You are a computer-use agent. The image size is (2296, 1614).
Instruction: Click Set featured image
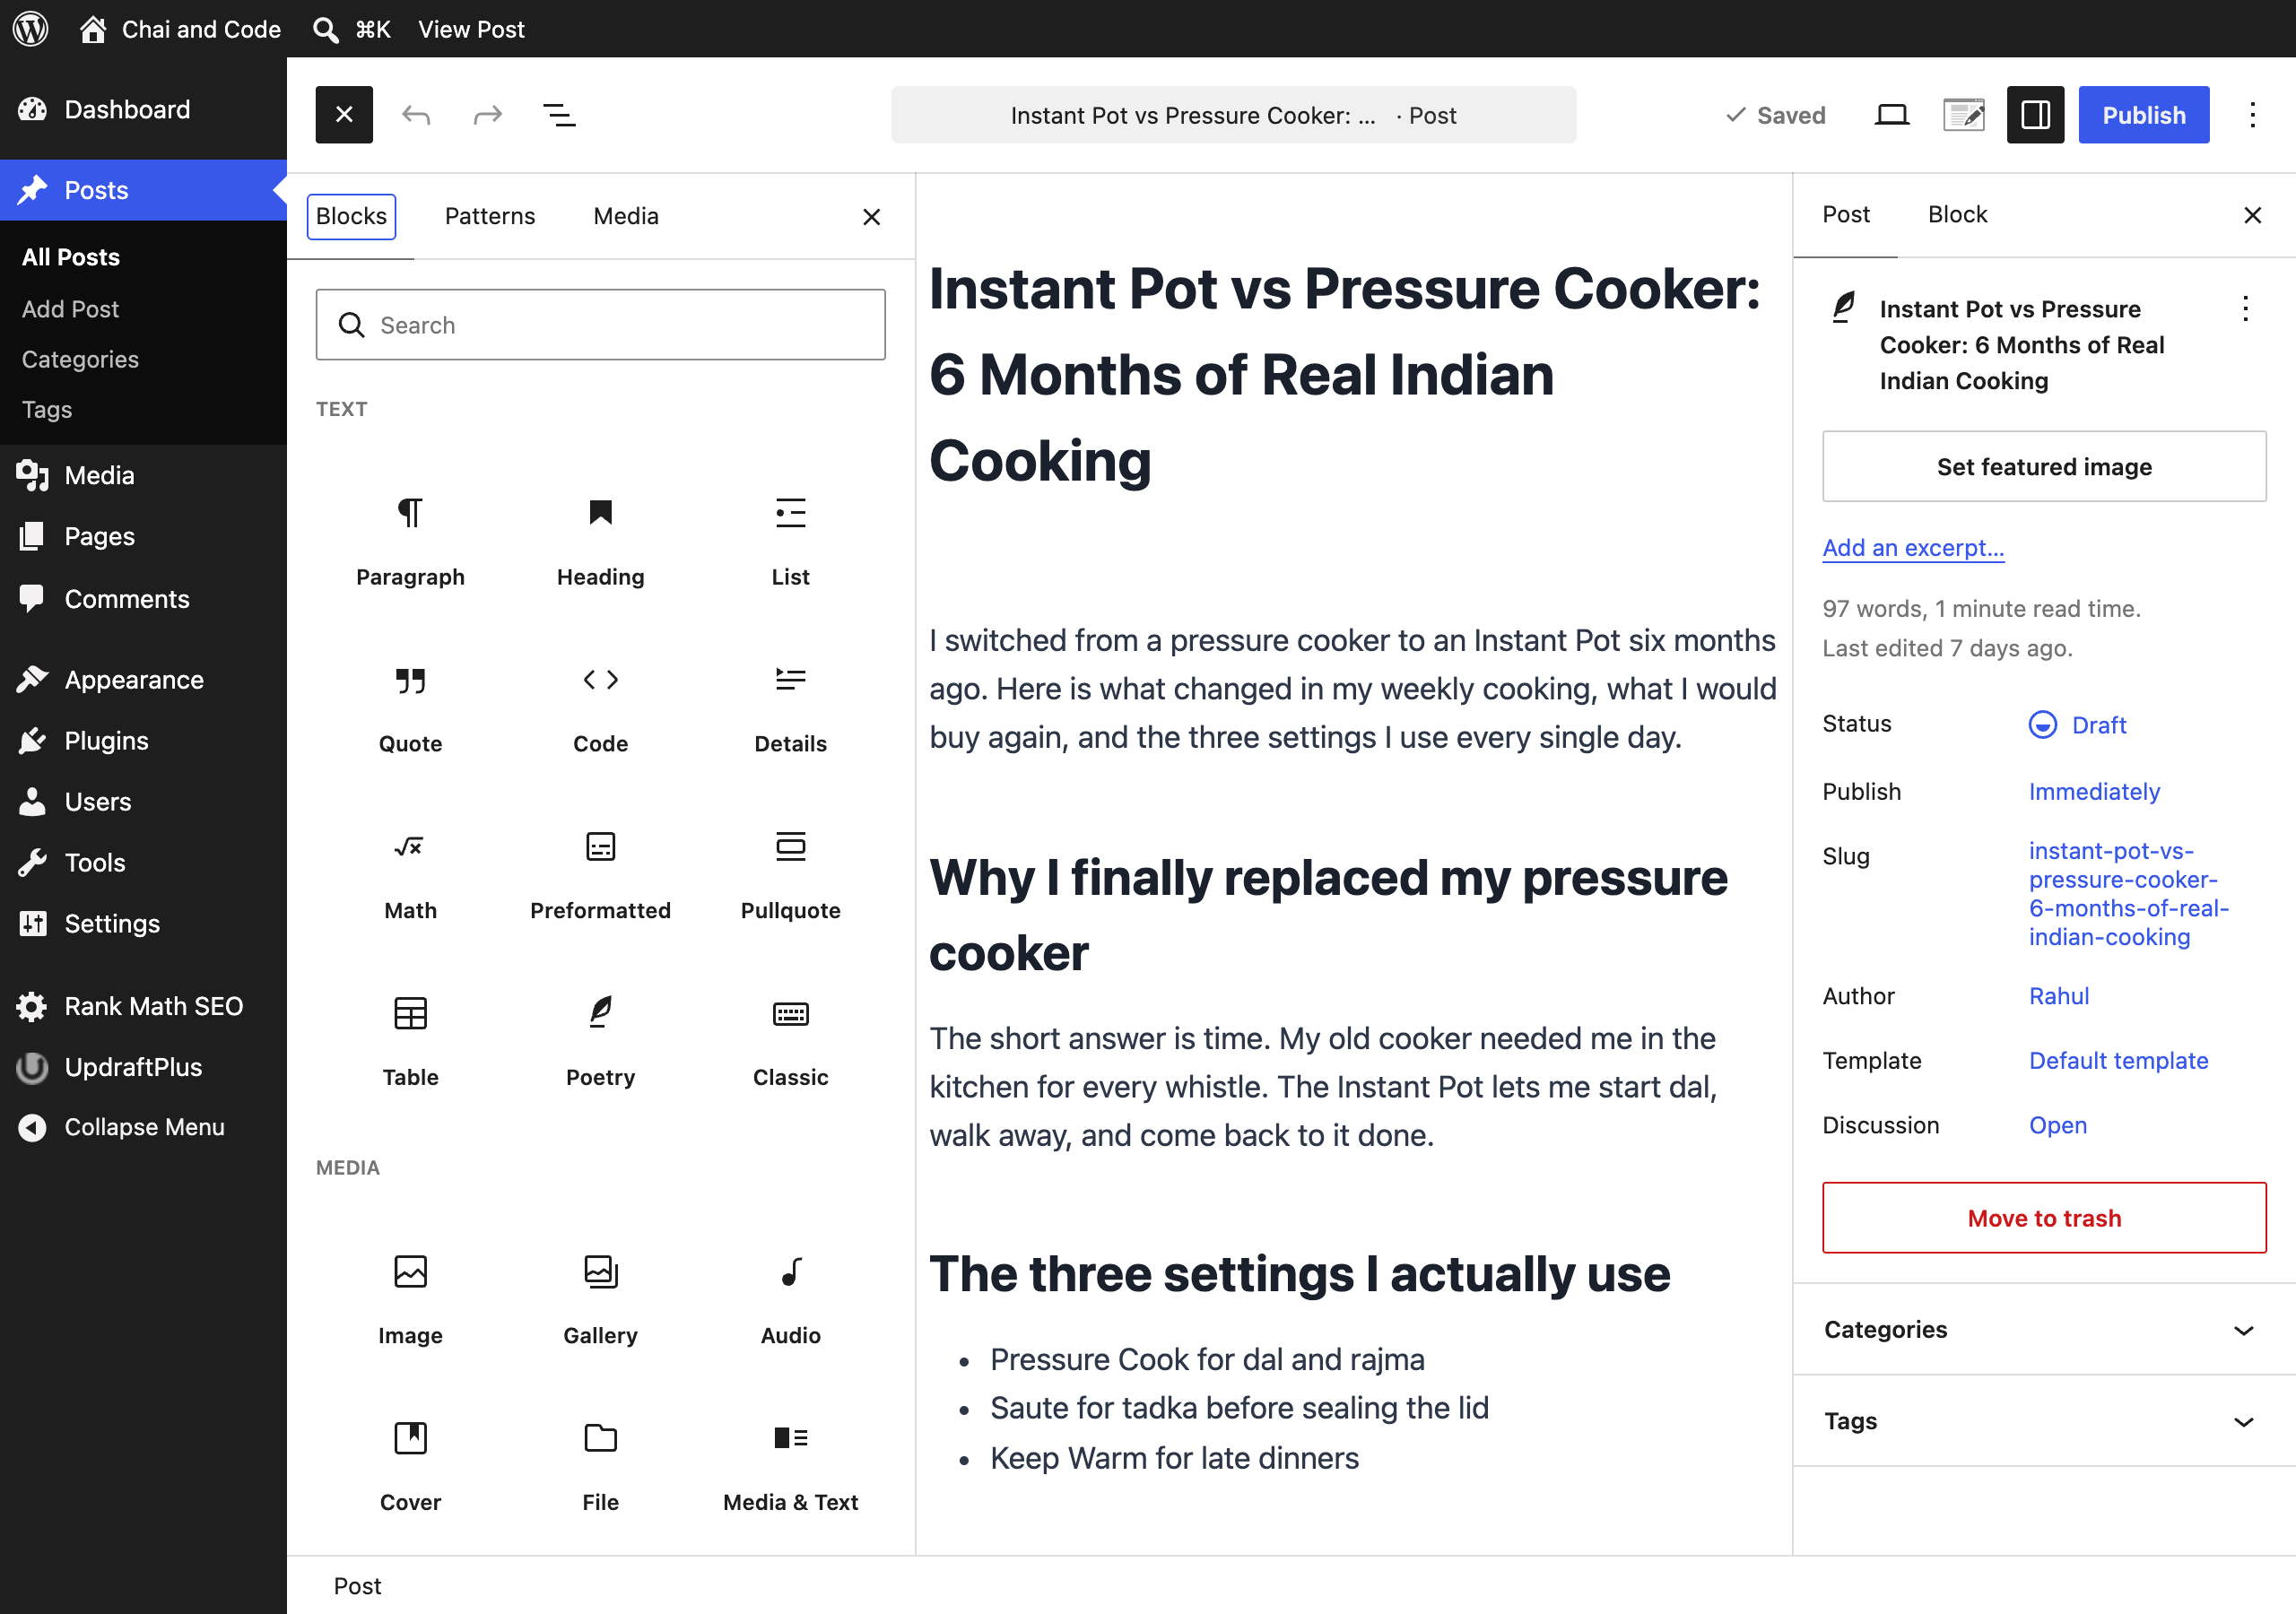(x=2043, y=467)
